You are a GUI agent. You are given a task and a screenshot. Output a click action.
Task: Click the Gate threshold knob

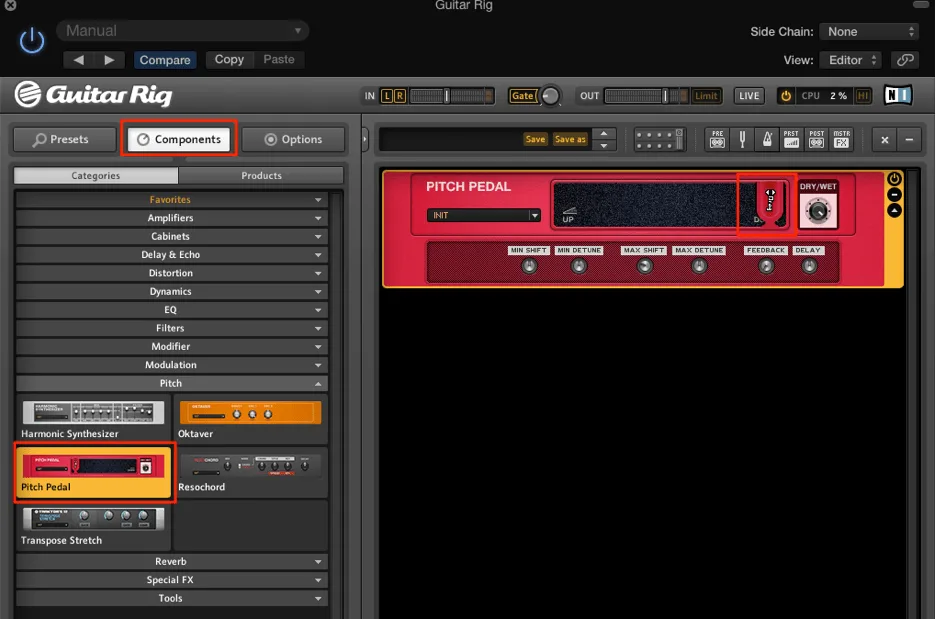[550, 96]
